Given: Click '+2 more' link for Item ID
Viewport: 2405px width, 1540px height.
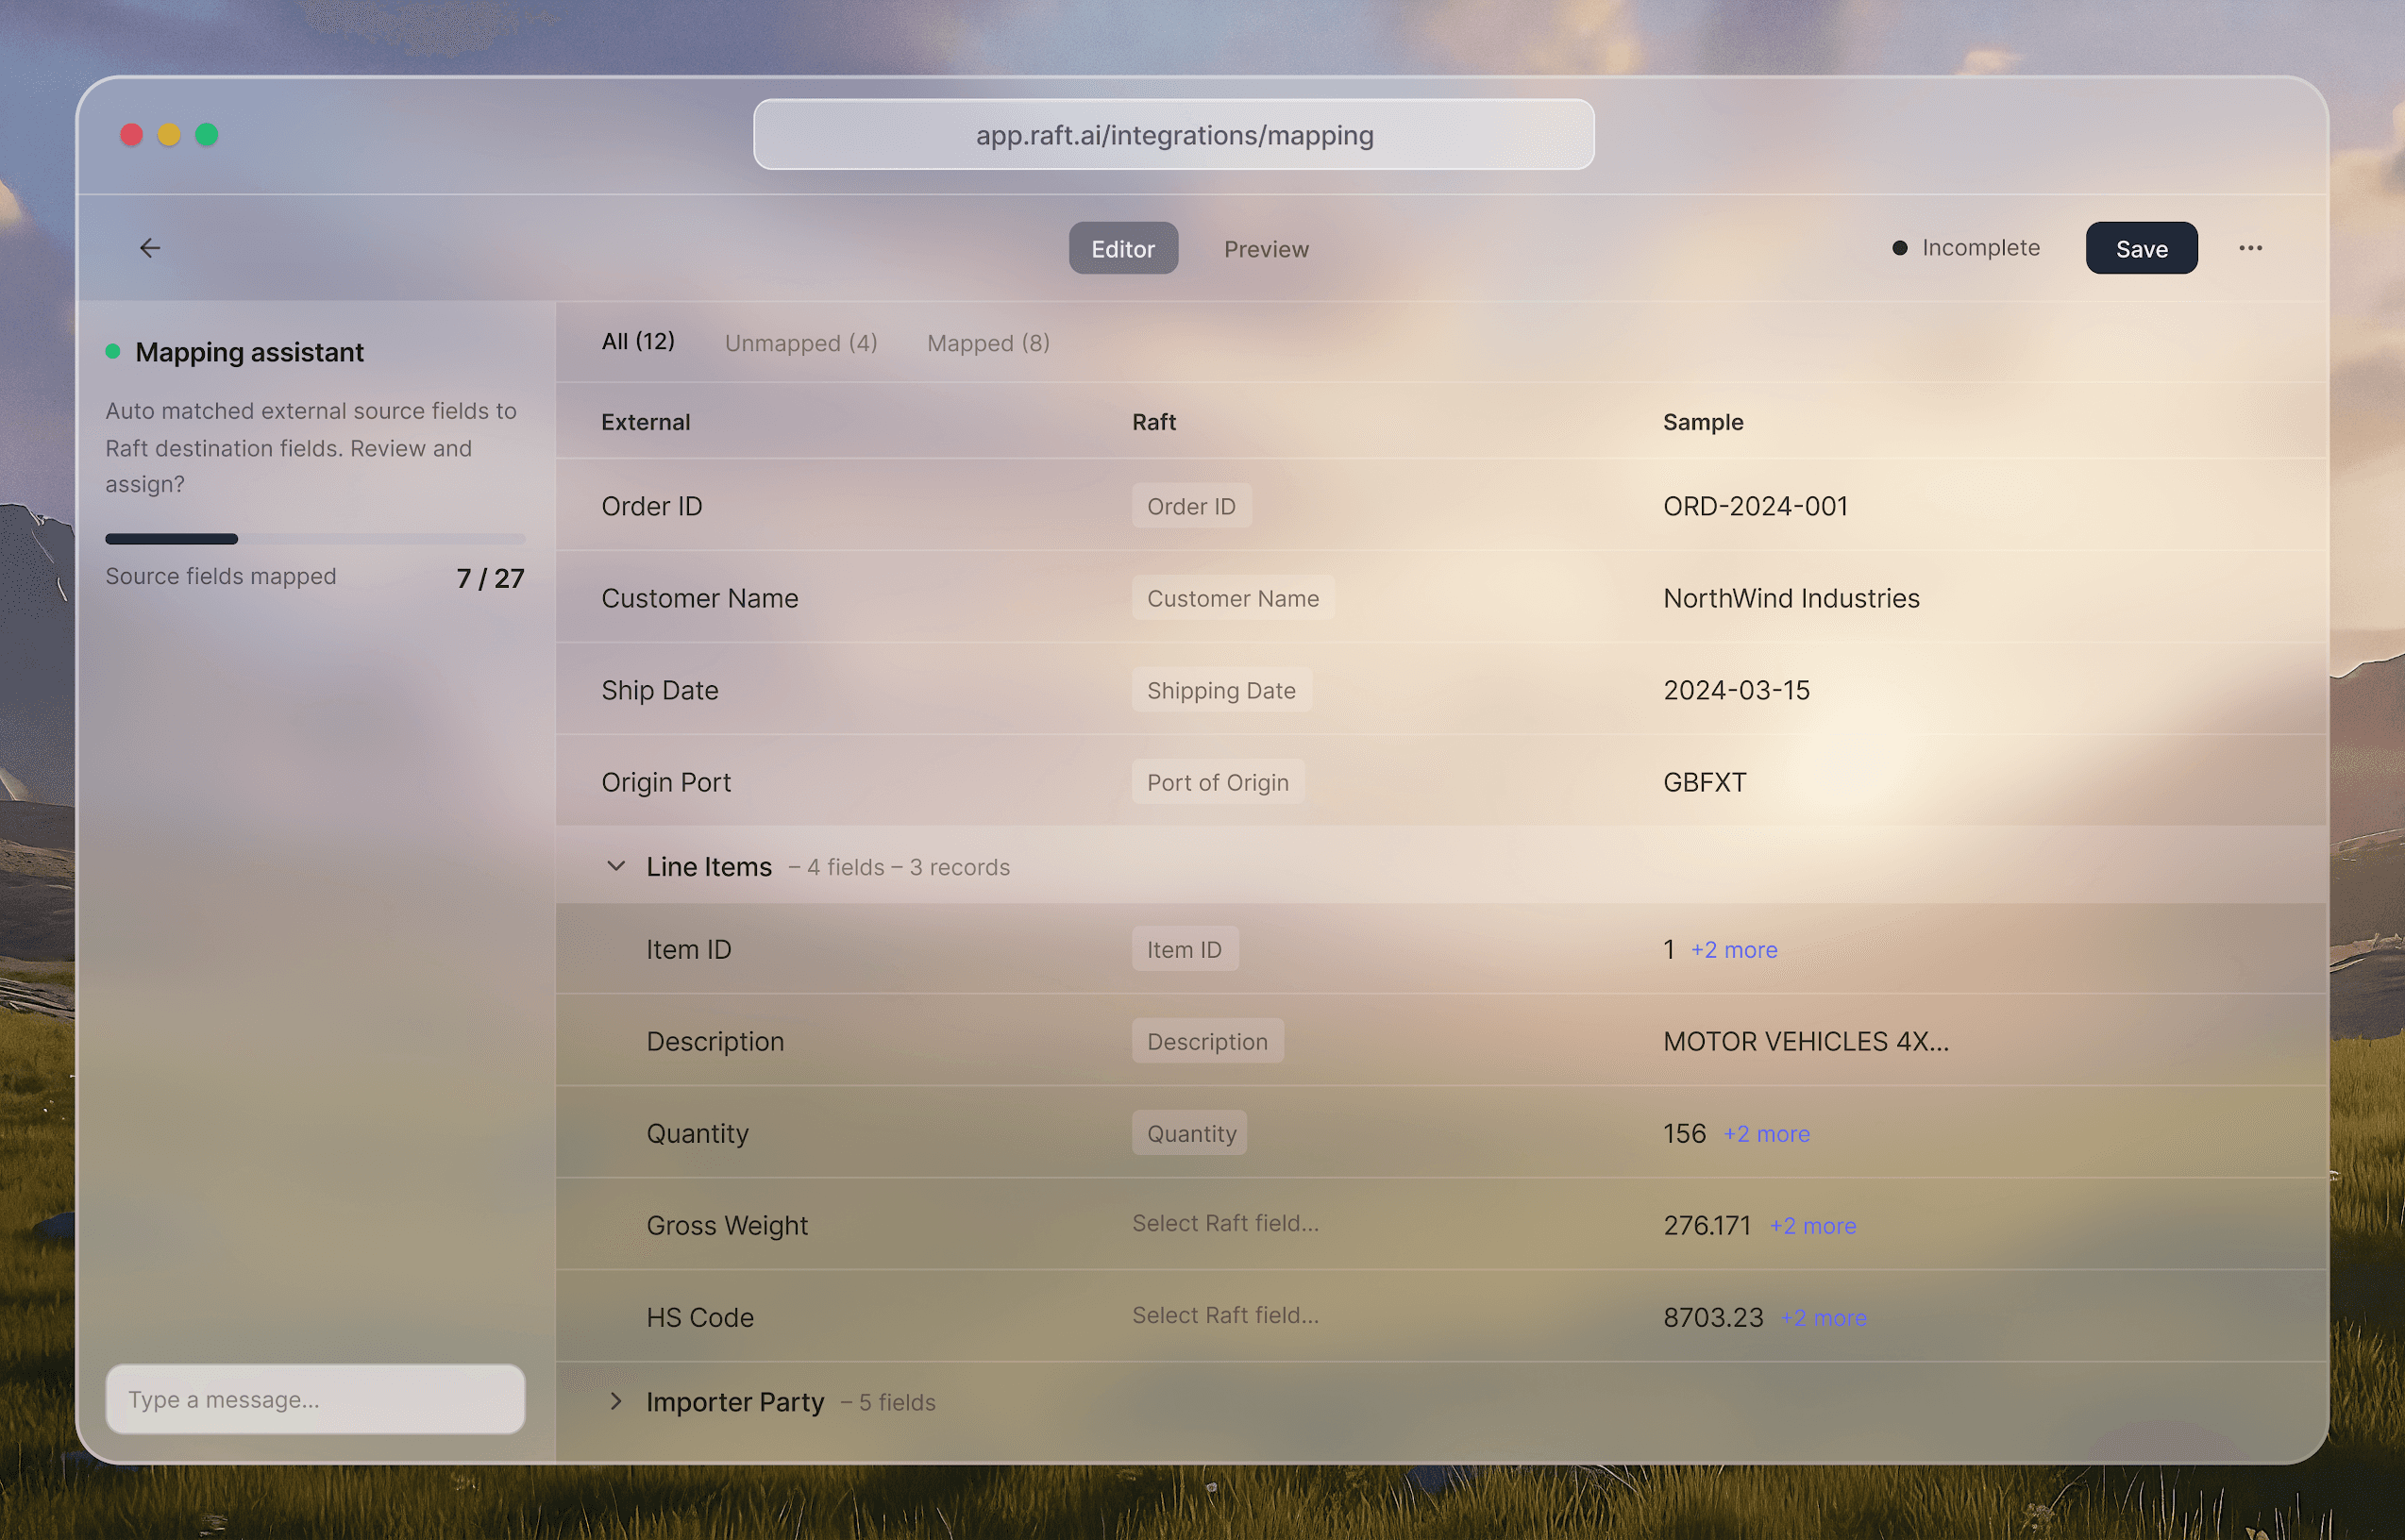Looking at the screenshot, I should point(1733,950).
